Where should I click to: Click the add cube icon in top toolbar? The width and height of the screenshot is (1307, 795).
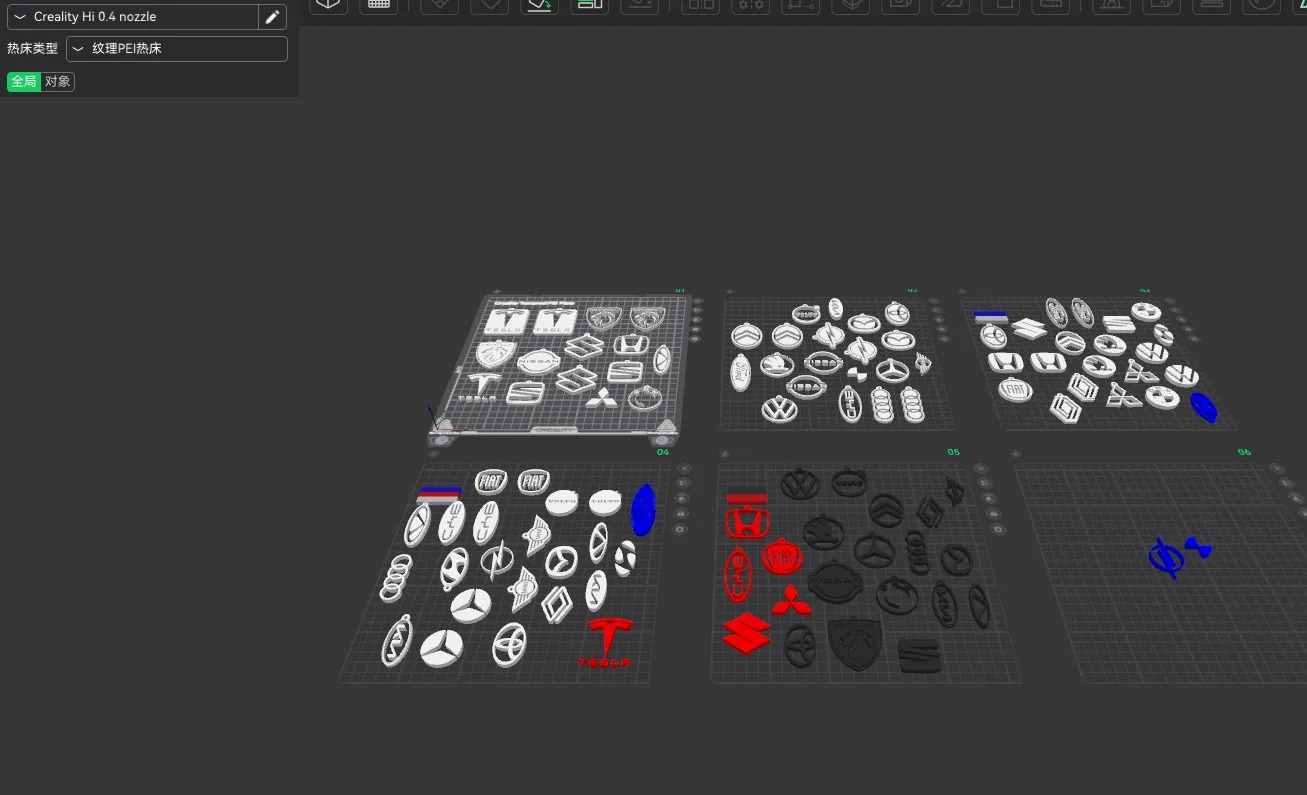[x=328, y=5]
